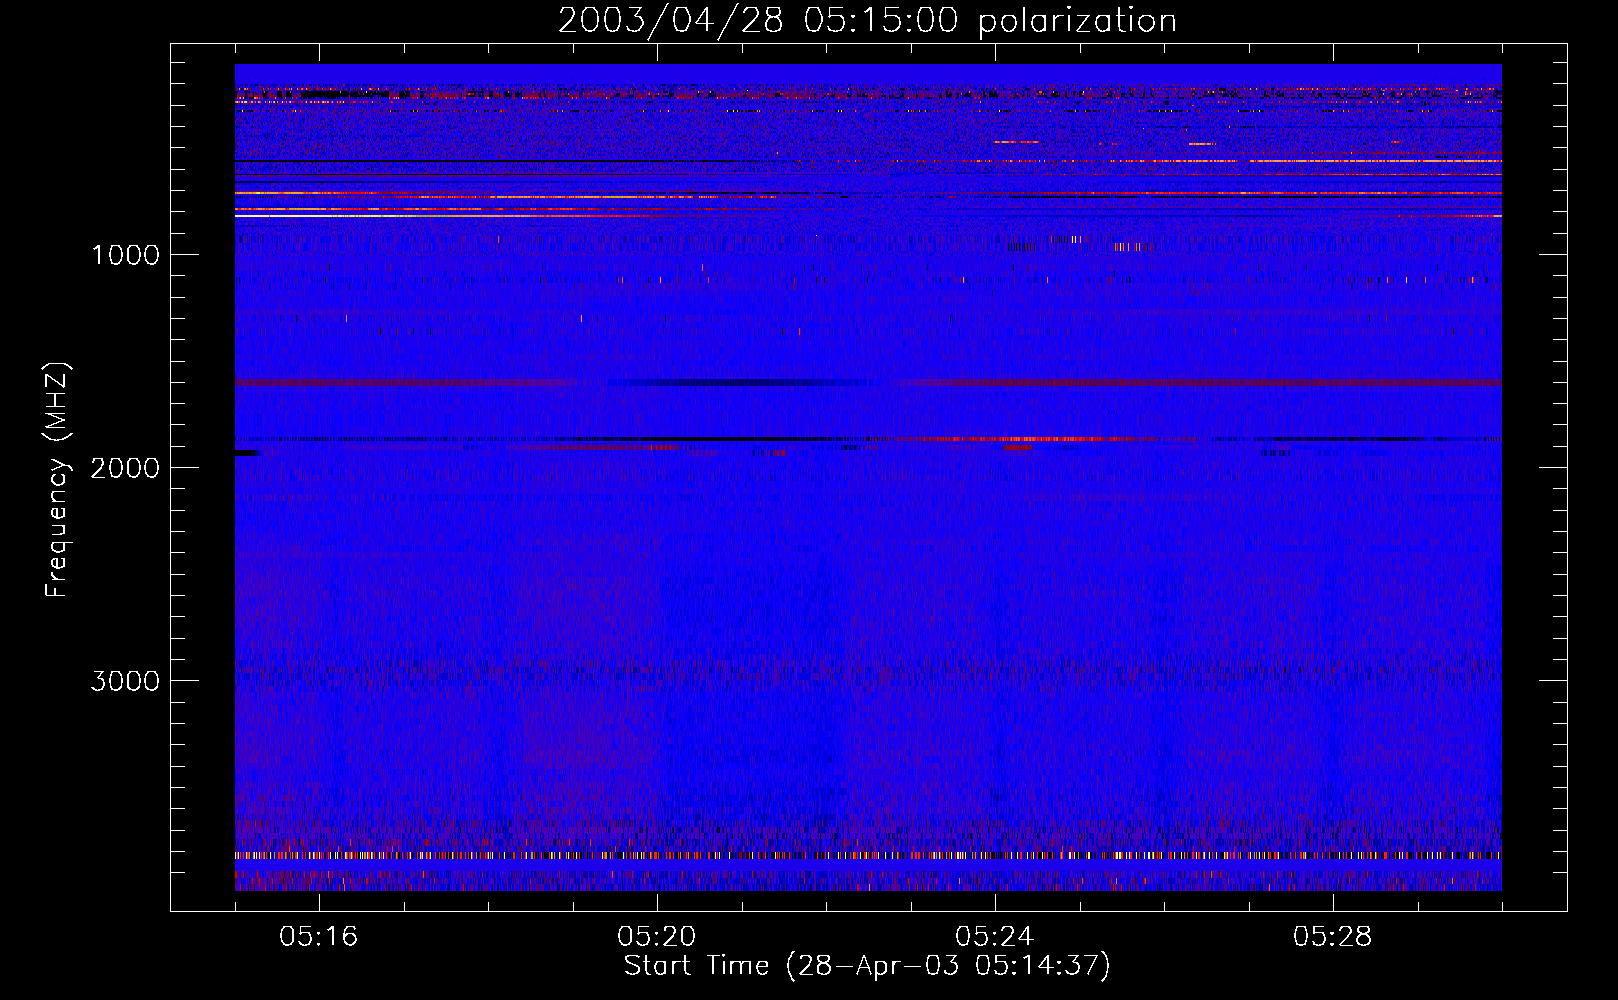Click the '05:24' time tick label
This screenshot has width=1618, height=1000.
point(994,937)
